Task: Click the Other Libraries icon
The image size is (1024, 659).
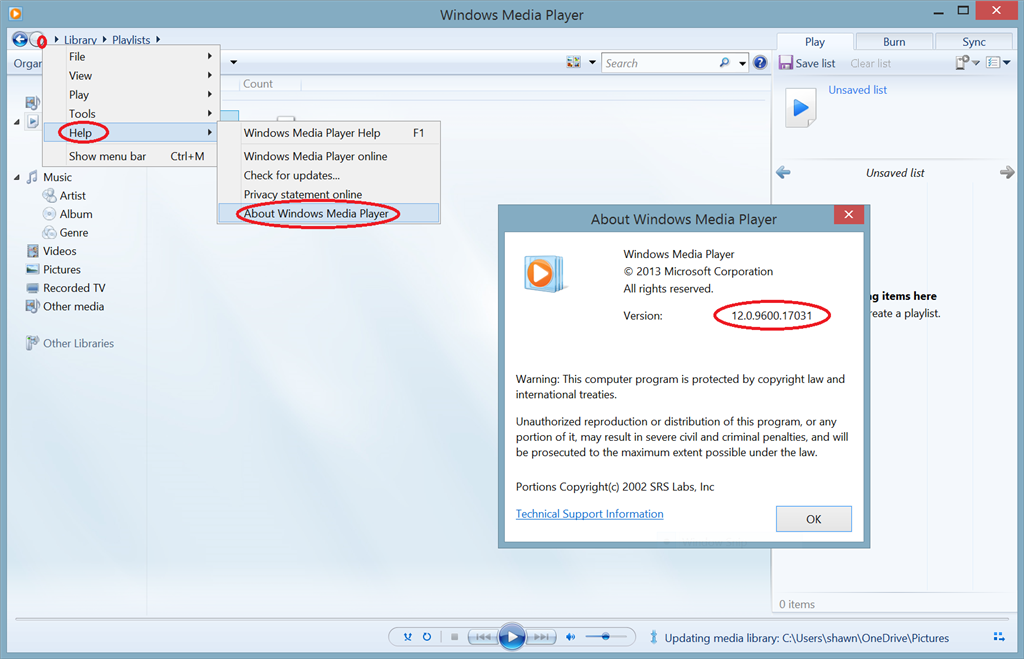Action: pyautogui.click(x=33, y=343)
